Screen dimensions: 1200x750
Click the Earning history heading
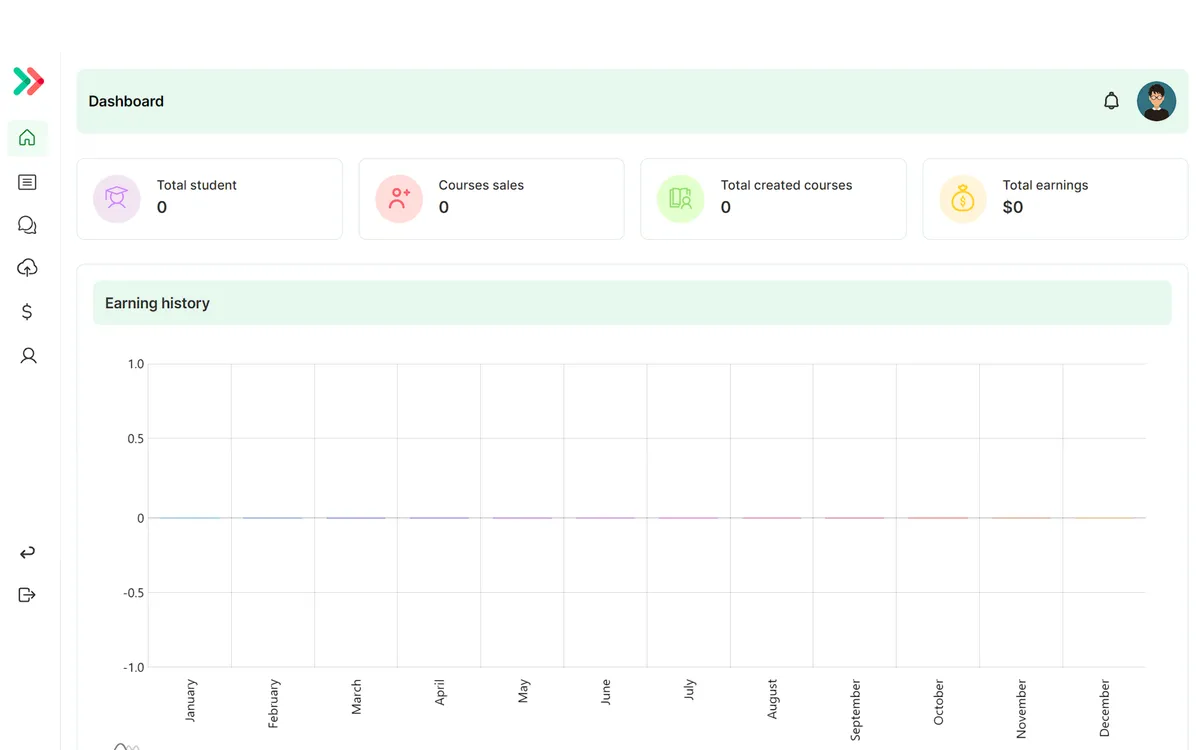(x=157, y=303)
